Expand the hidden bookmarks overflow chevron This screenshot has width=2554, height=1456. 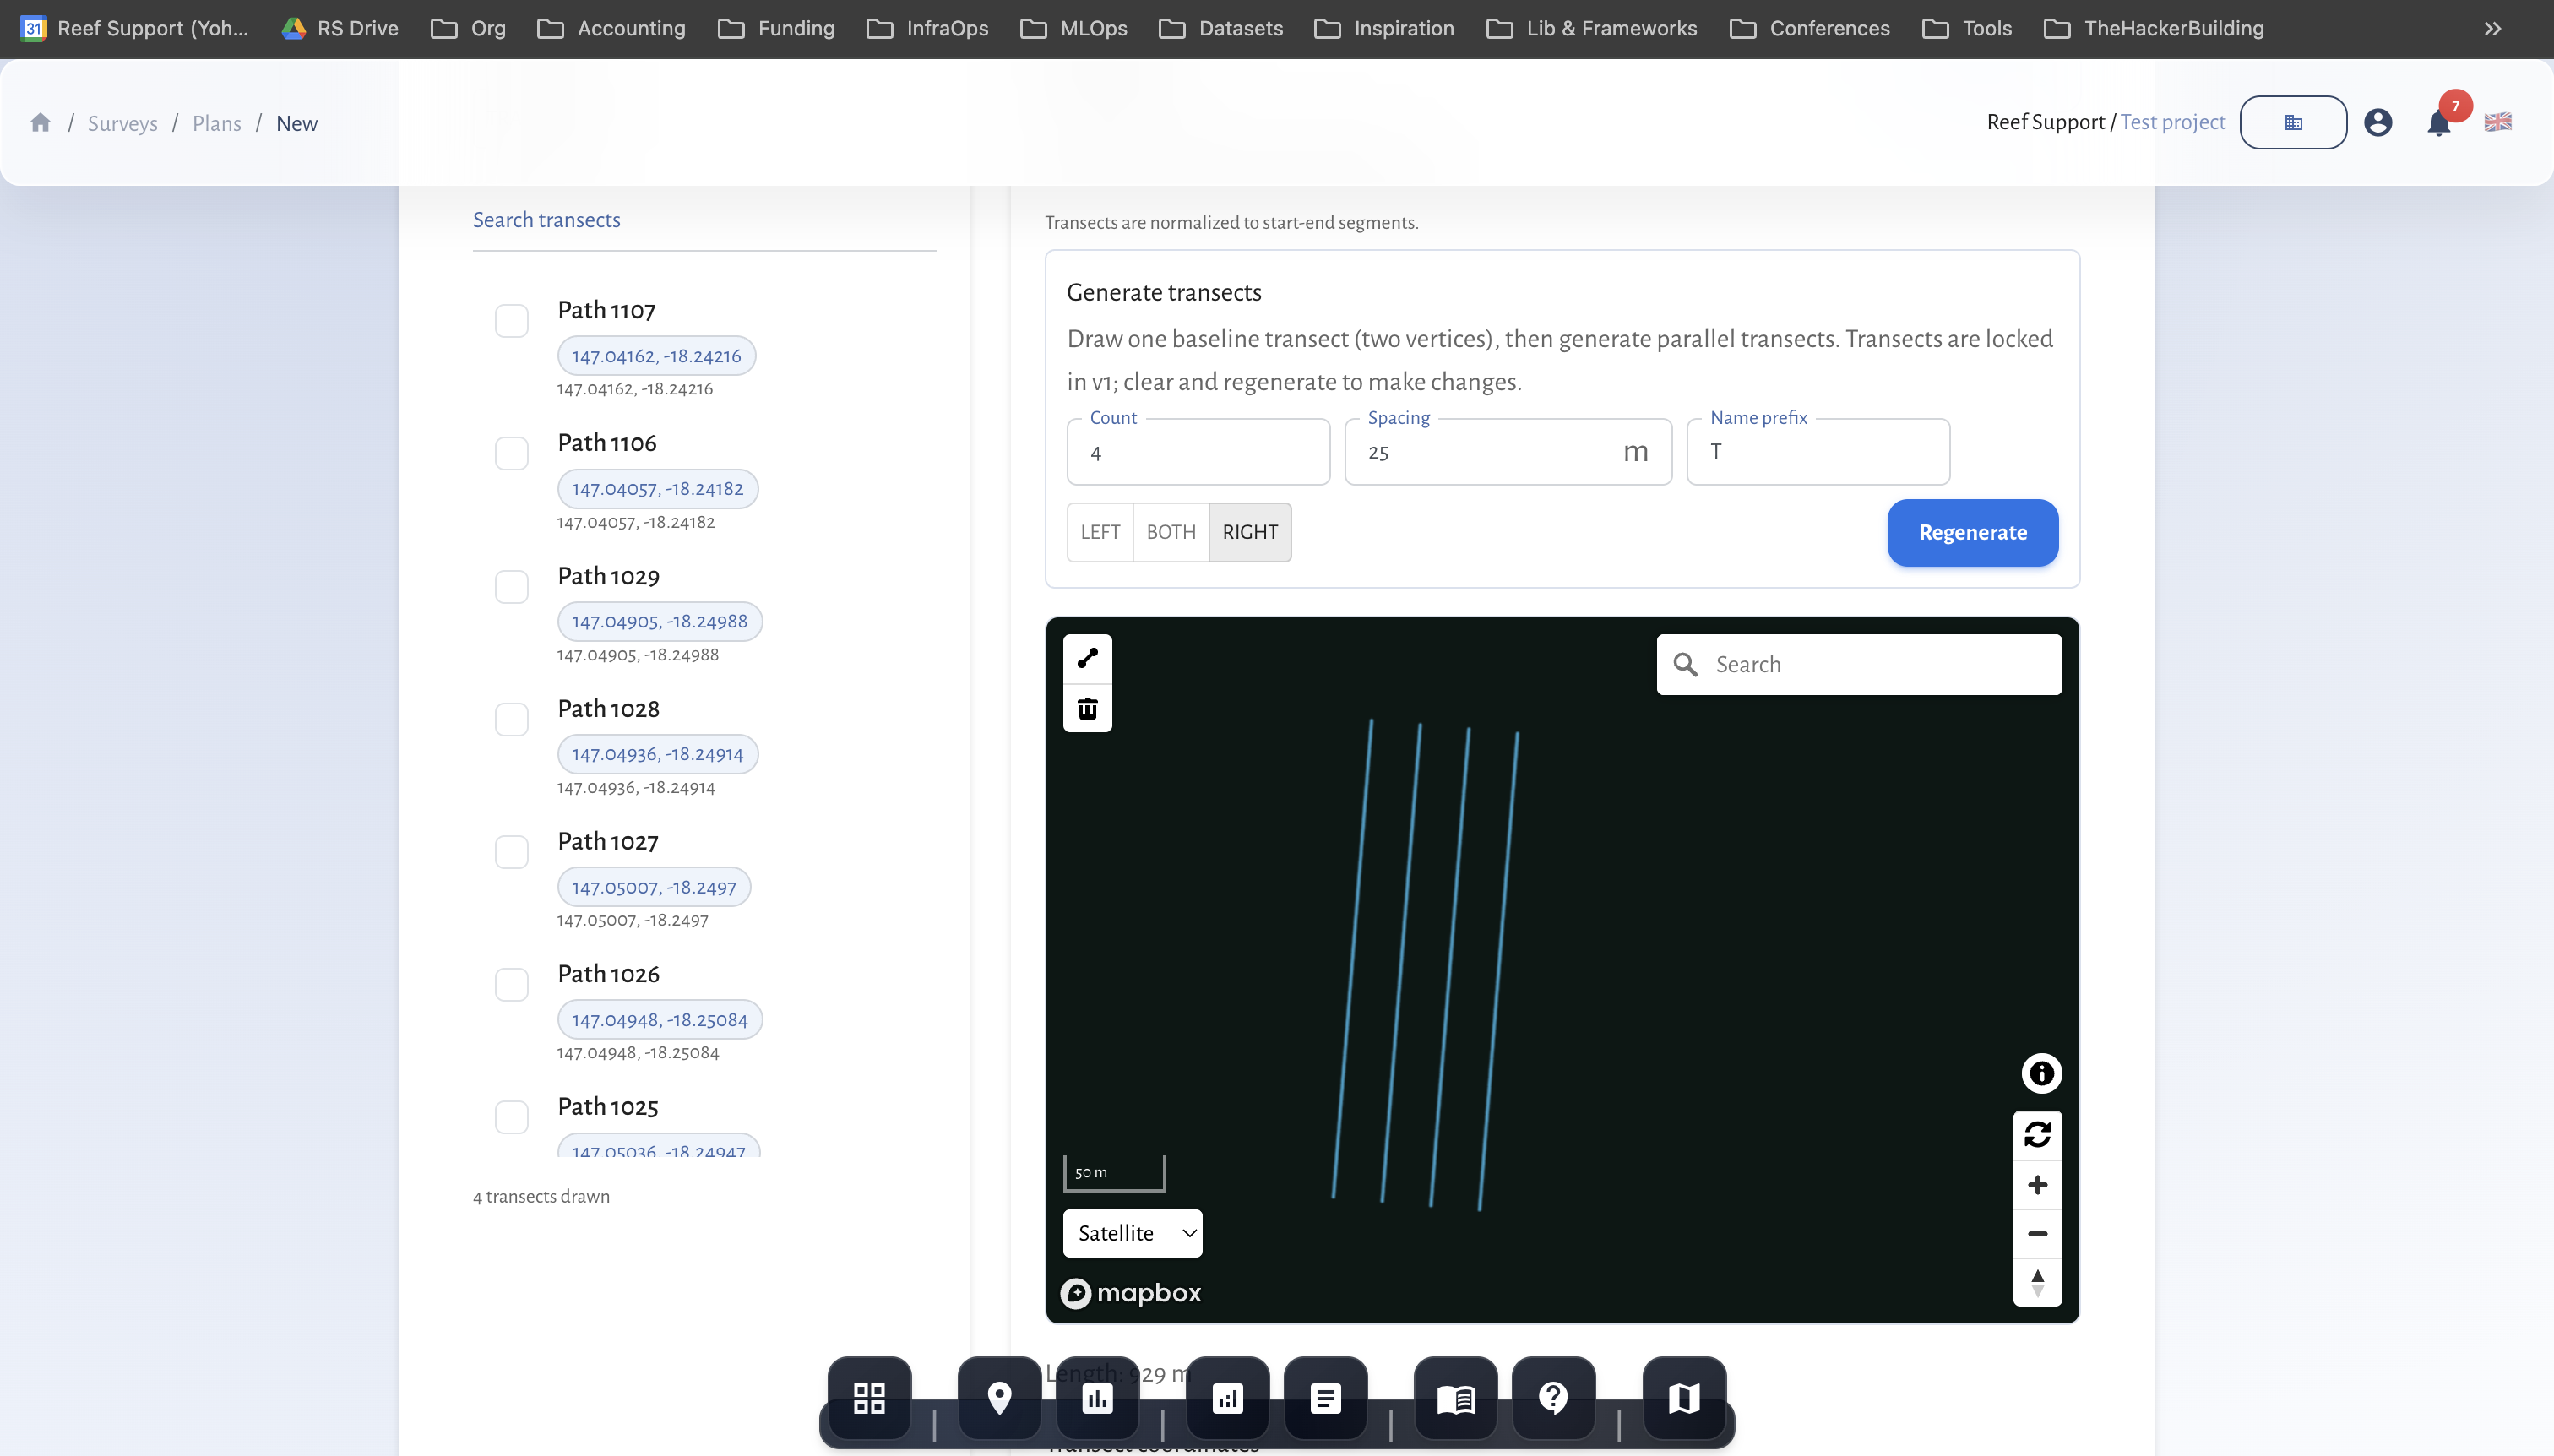click(2492, 28)
